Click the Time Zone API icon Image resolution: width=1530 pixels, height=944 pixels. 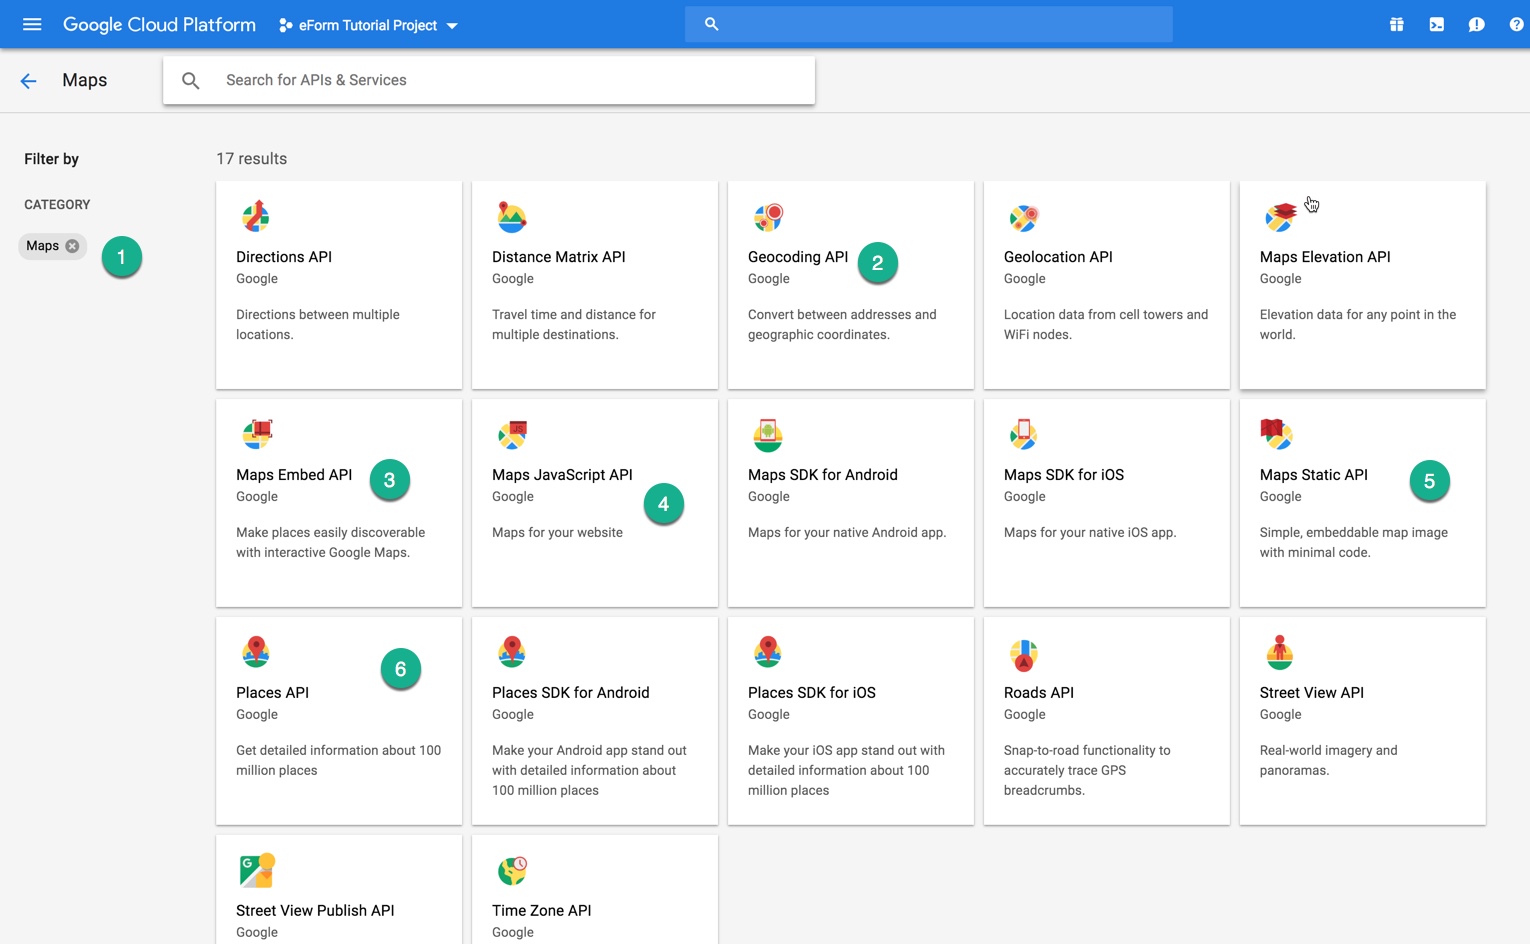[512, 871]
